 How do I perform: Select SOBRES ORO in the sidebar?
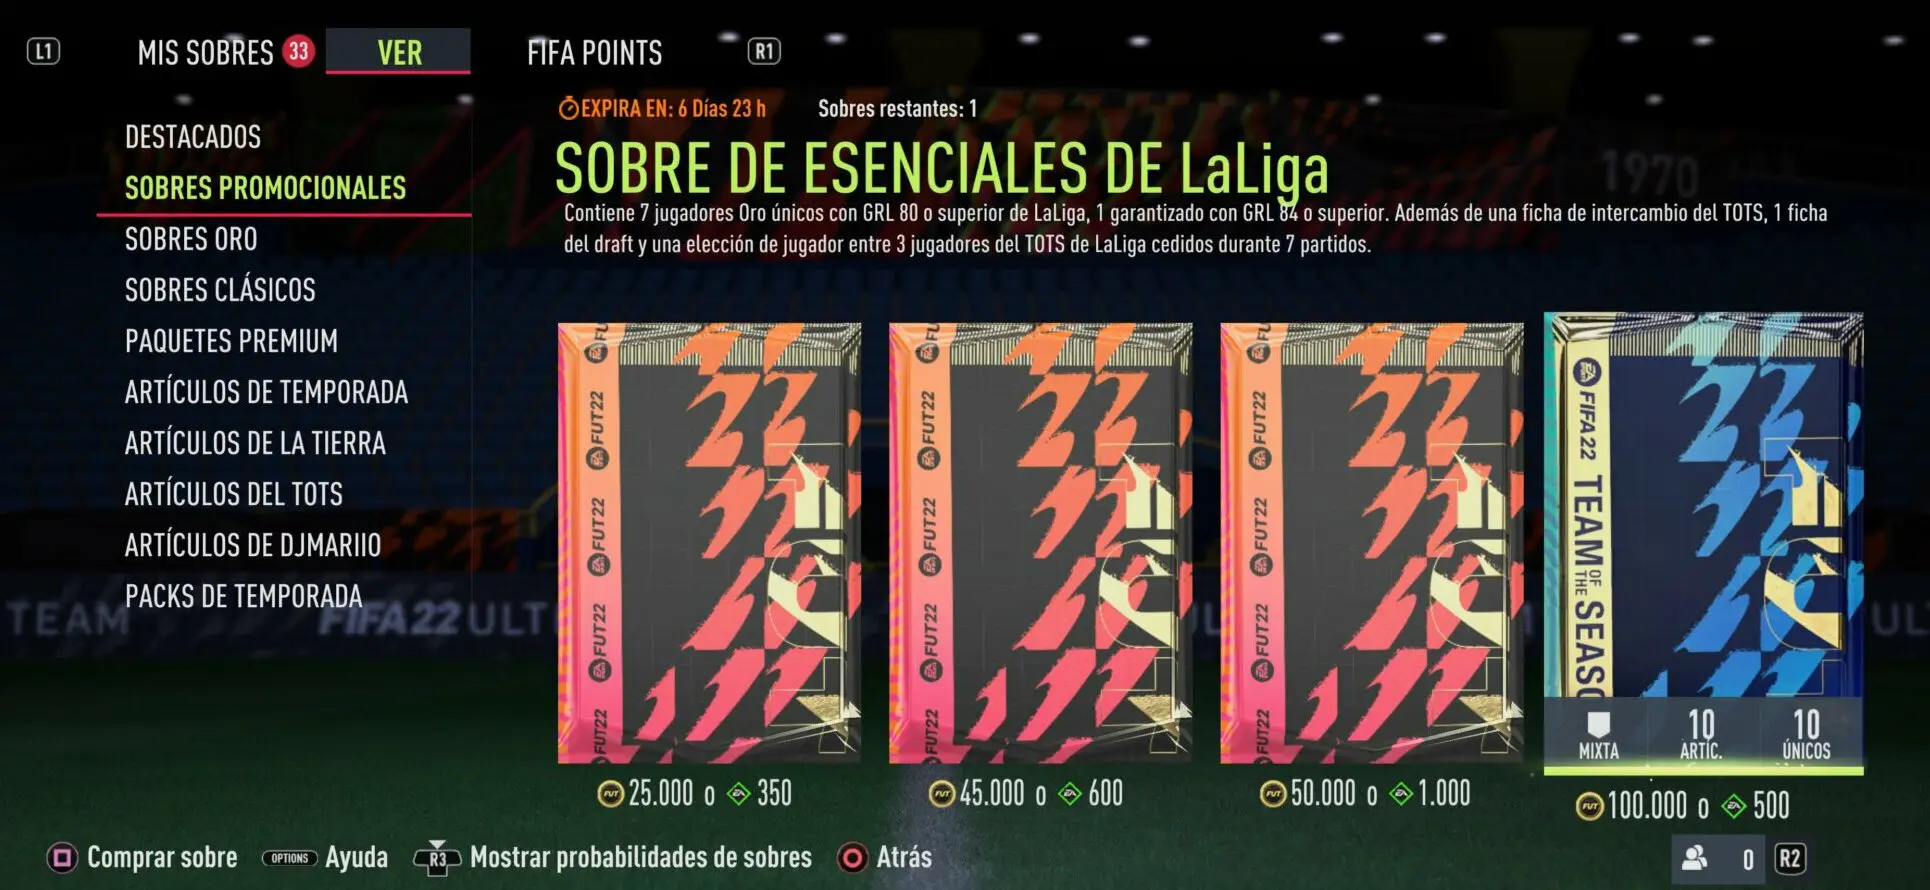pyautogui.click(x=191, y=239)
